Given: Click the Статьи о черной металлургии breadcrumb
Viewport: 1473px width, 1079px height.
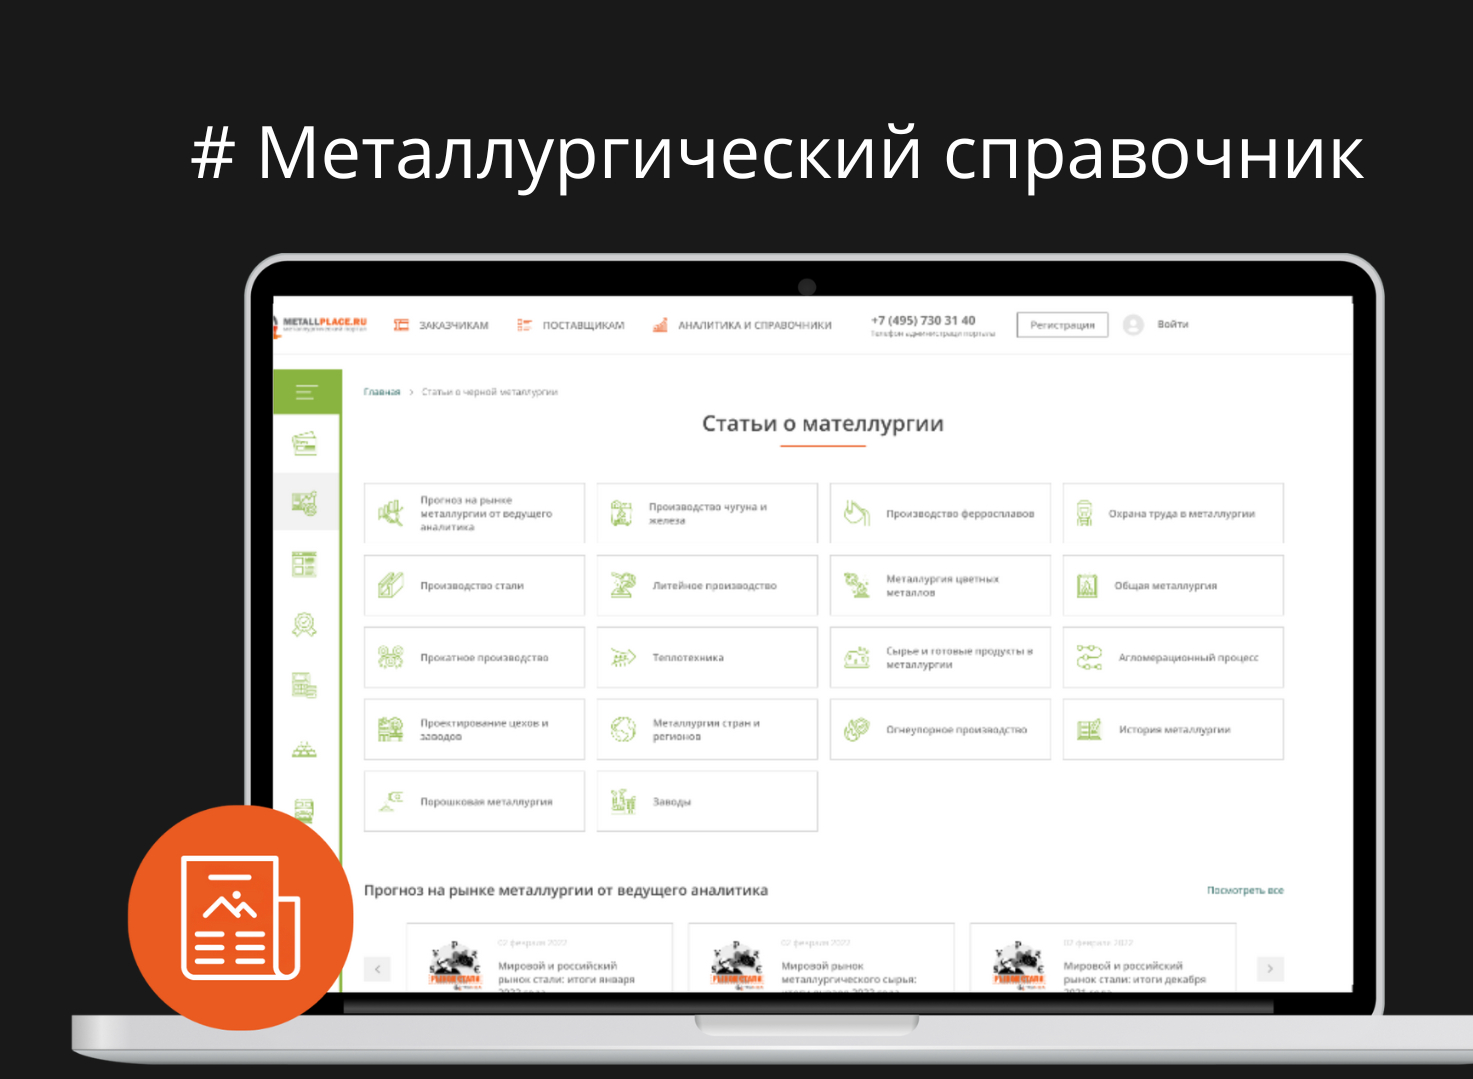Looking at the screenshot, I should (489, 392).
